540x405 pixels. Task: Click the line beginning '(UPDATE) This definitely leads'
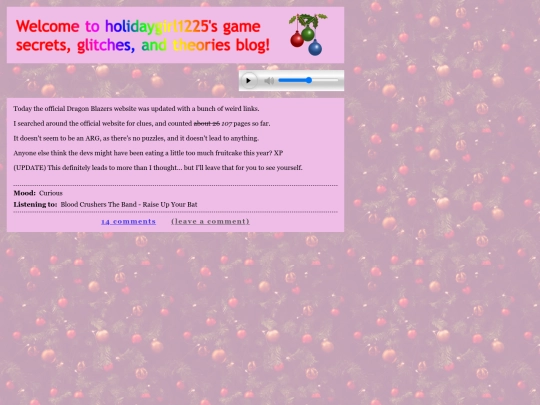pos(158,168)
